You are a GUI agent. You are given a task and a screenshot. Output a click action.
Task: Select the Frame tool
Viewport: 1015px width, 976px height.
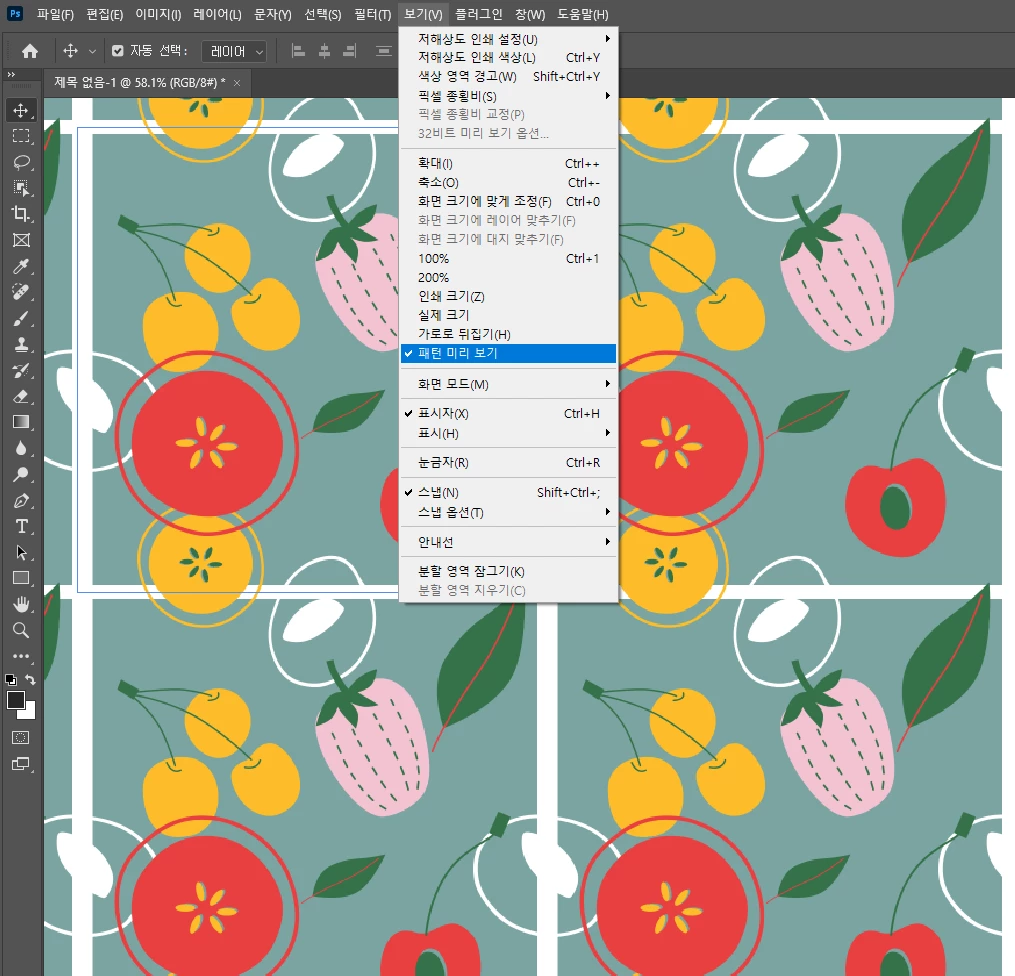click(x=21, y=240)
